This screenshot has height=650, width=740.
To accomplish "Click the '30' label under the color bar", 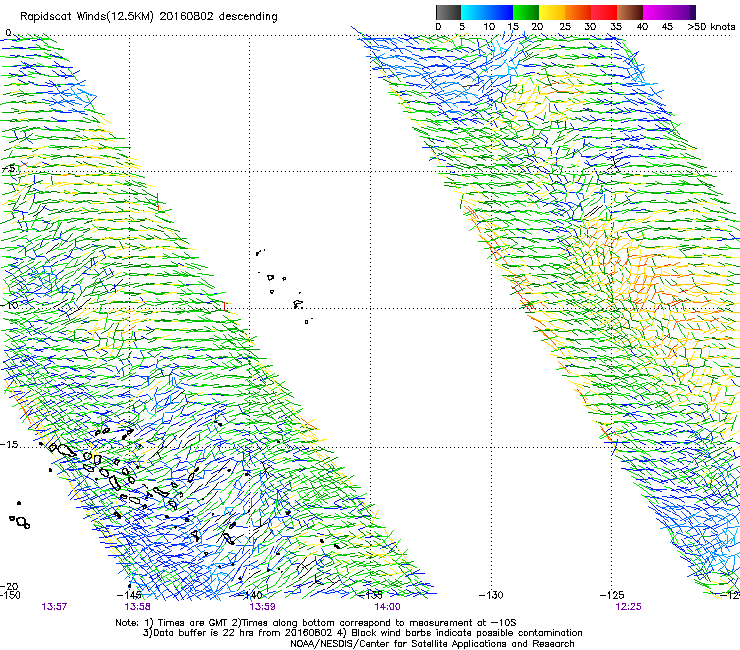I will (590, 26).
